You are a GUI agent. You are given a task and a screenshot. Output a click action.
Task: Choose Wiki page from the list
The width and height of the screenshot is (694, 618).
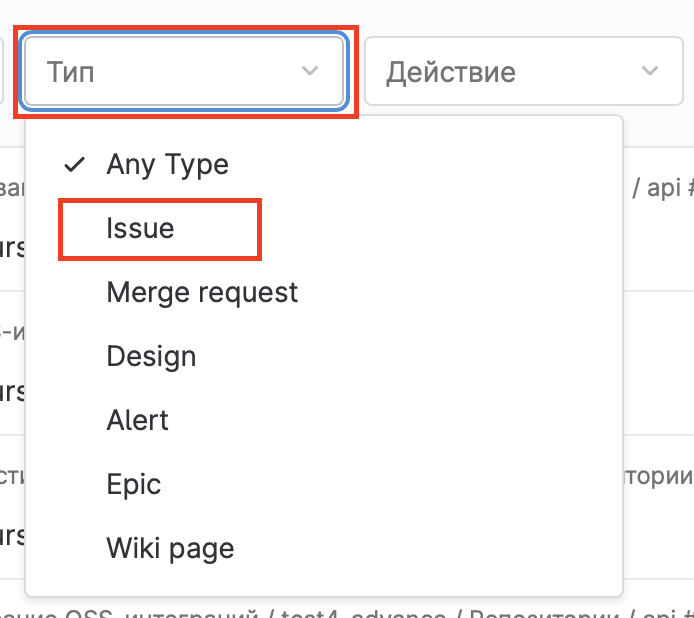pos(170,549)
